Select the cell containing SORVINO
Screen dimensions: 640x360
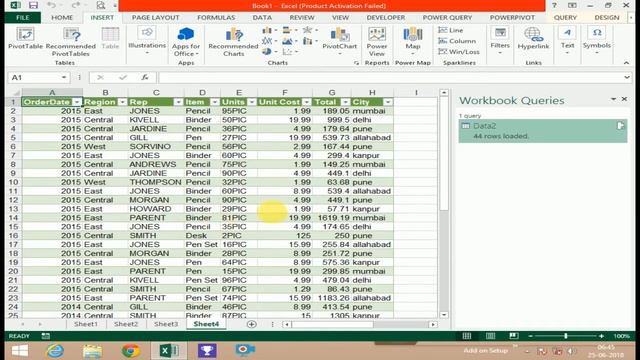[156, 147]
